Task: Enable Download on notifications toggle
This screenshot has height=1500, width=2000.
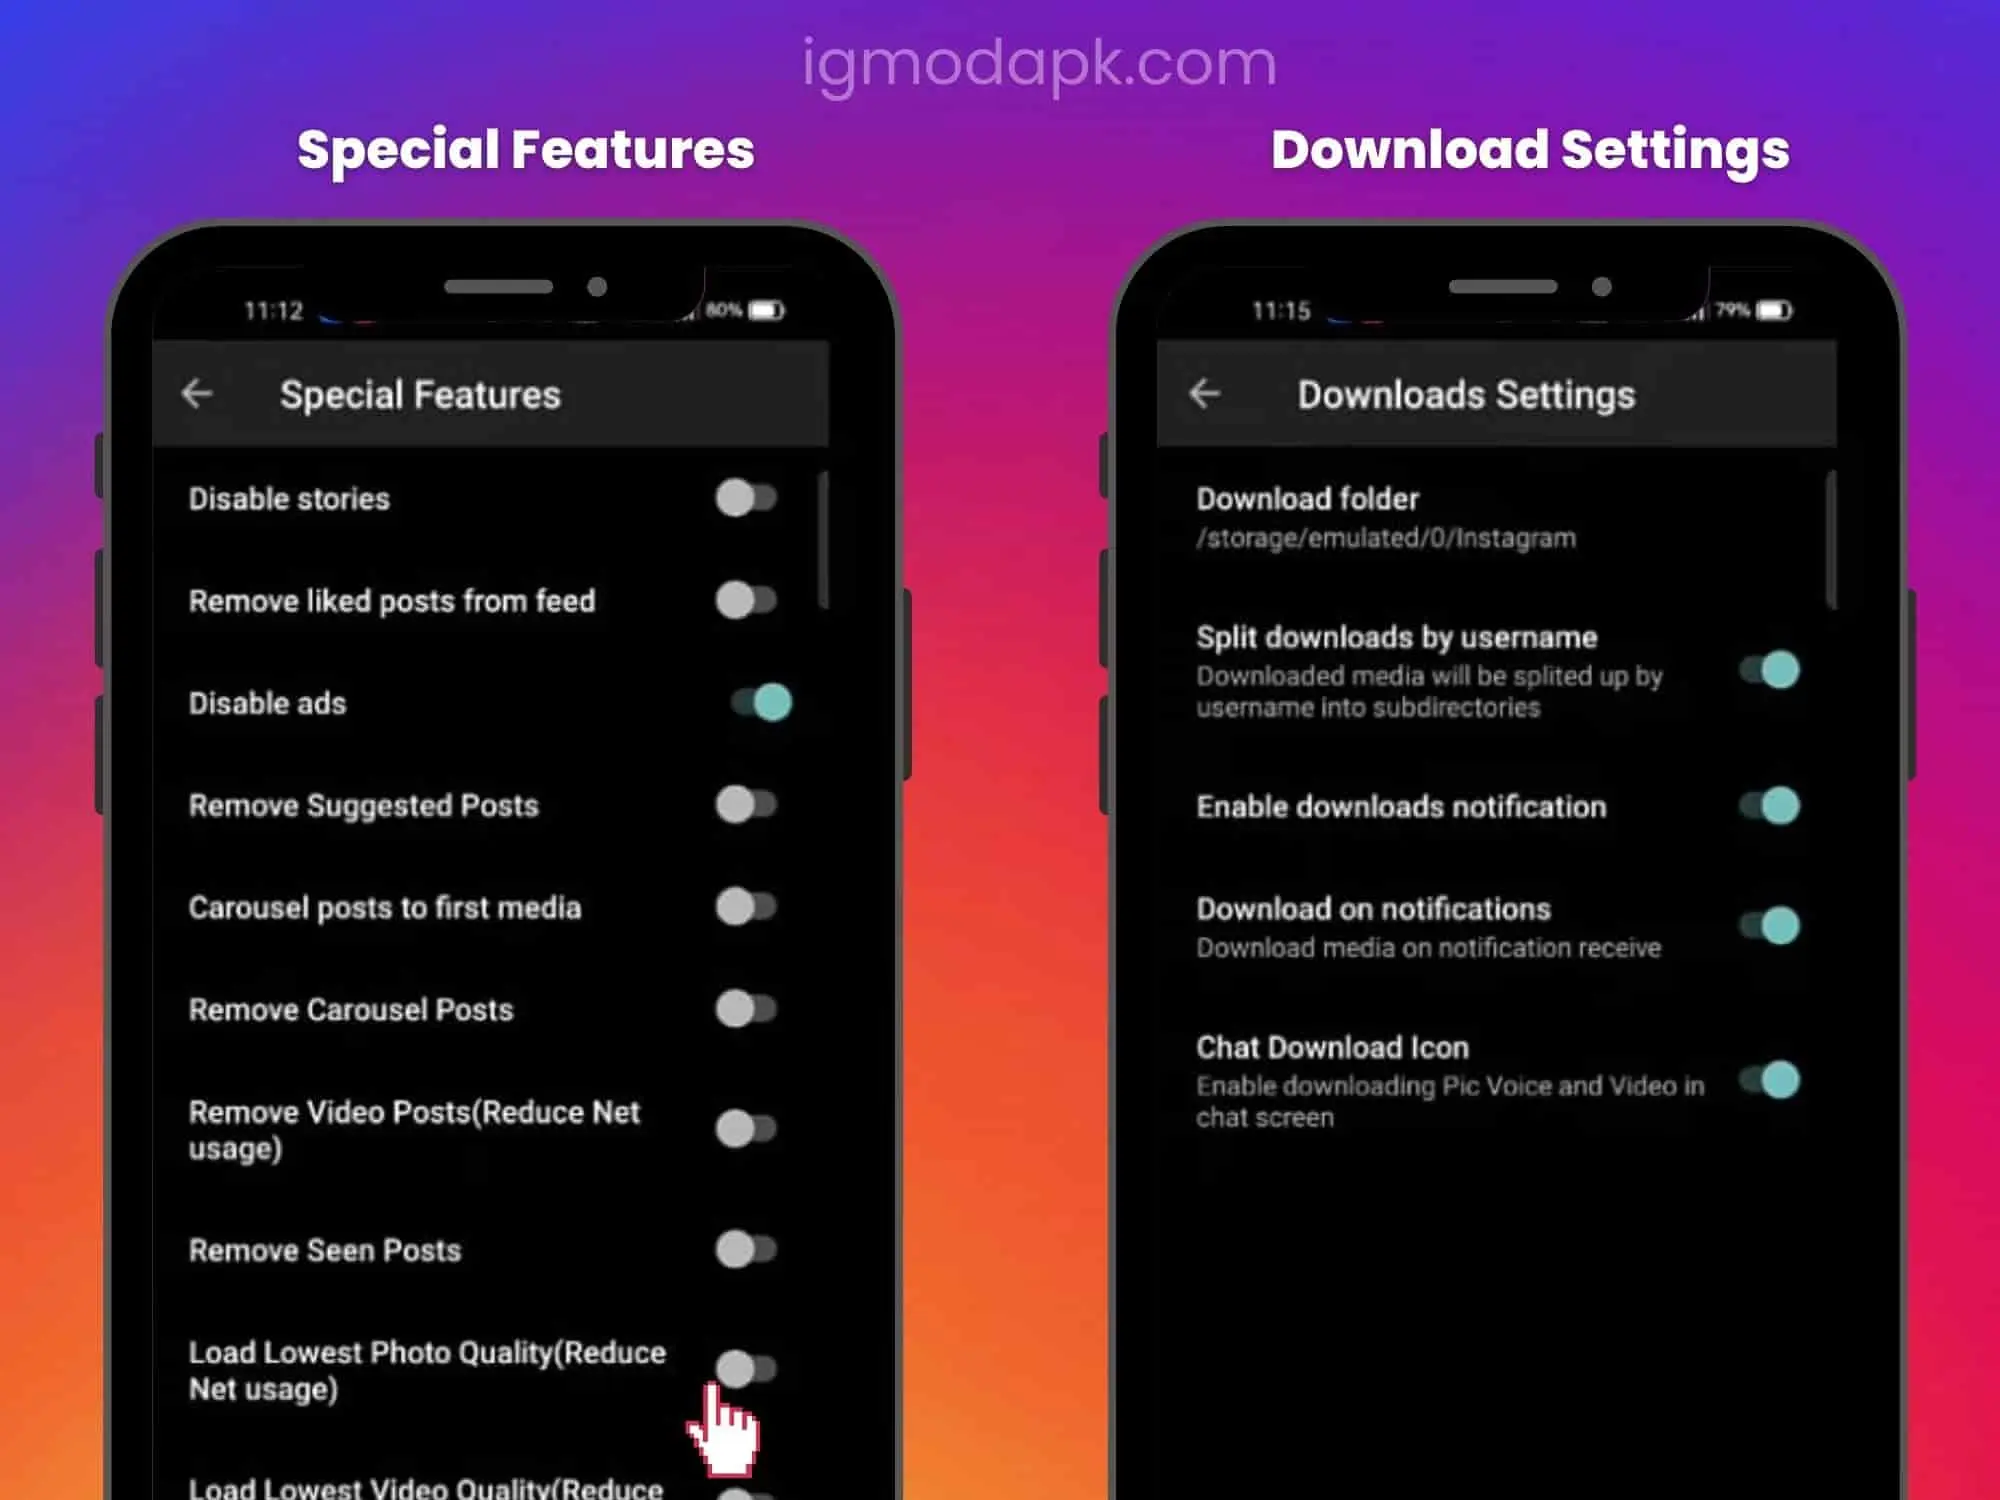Action: point(1767,925)
